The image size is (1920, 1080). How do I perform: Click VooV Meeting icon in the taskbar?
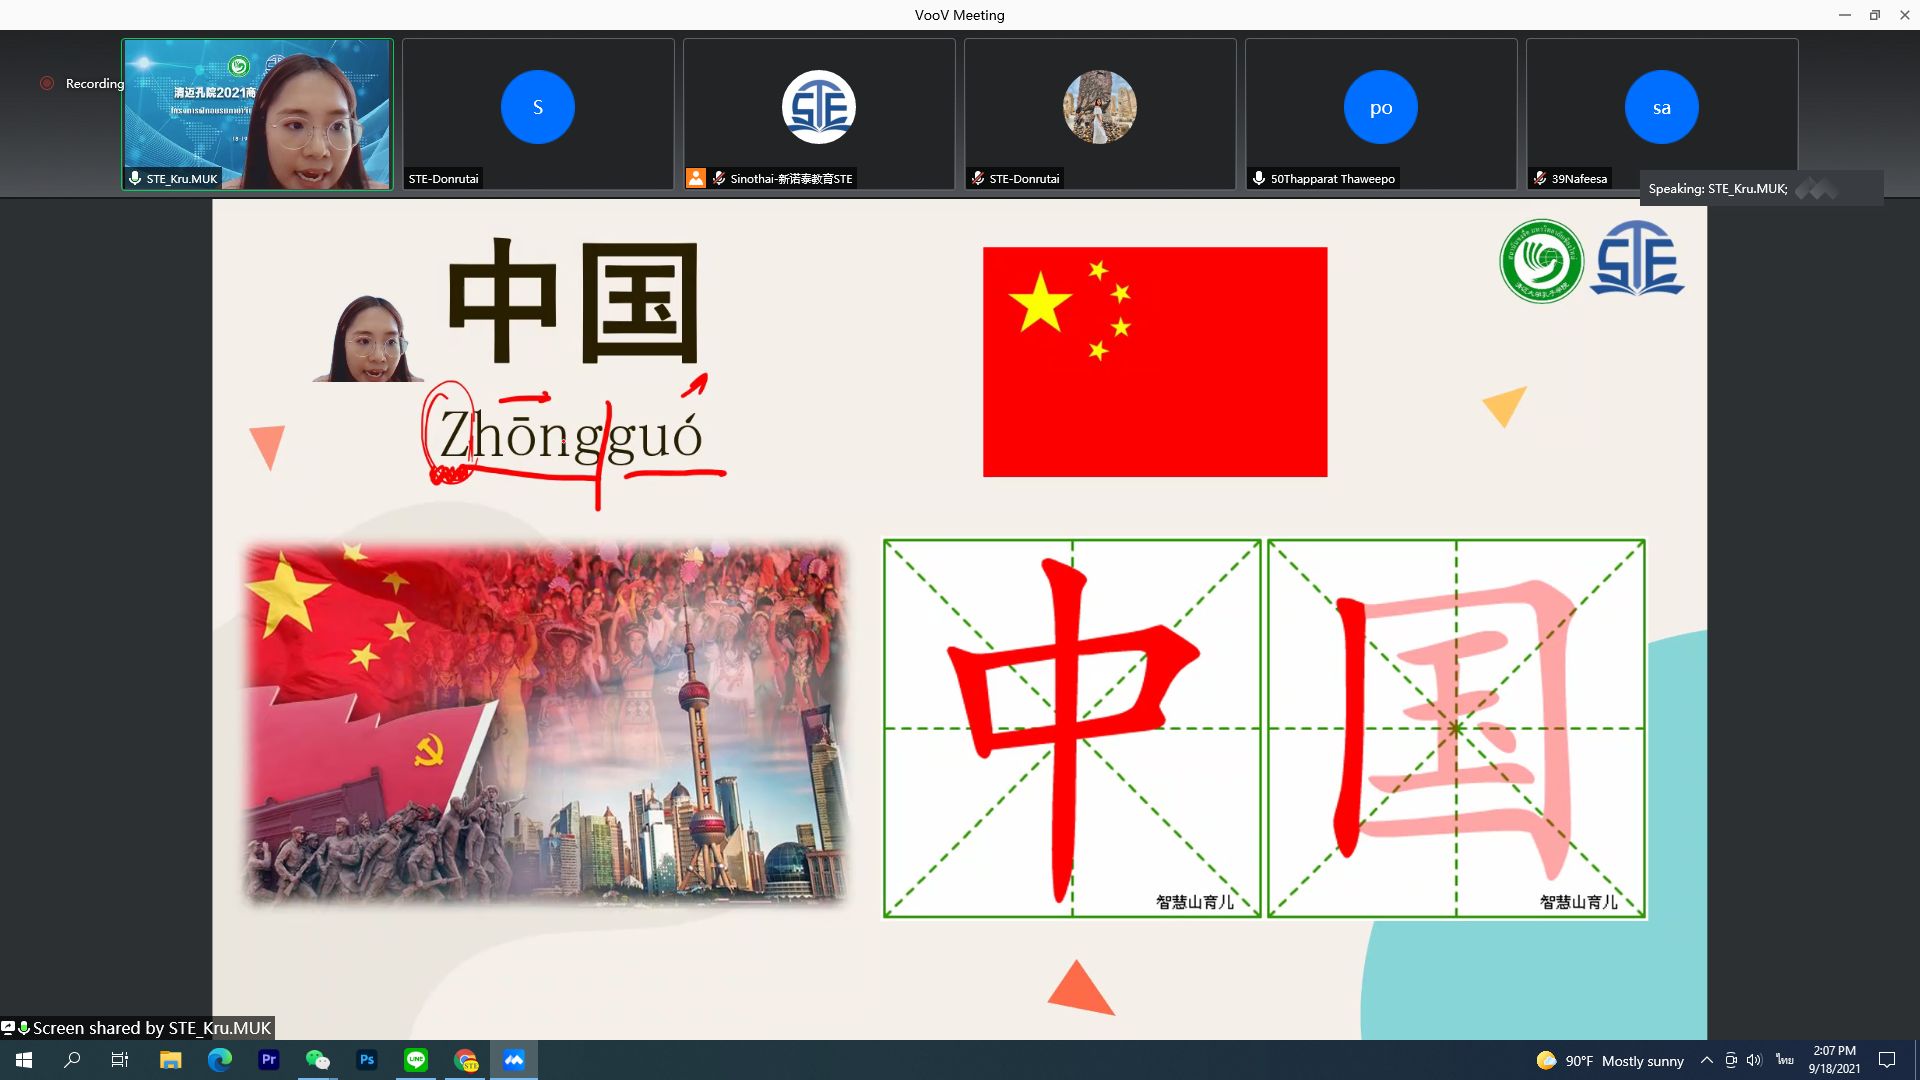514,1060
